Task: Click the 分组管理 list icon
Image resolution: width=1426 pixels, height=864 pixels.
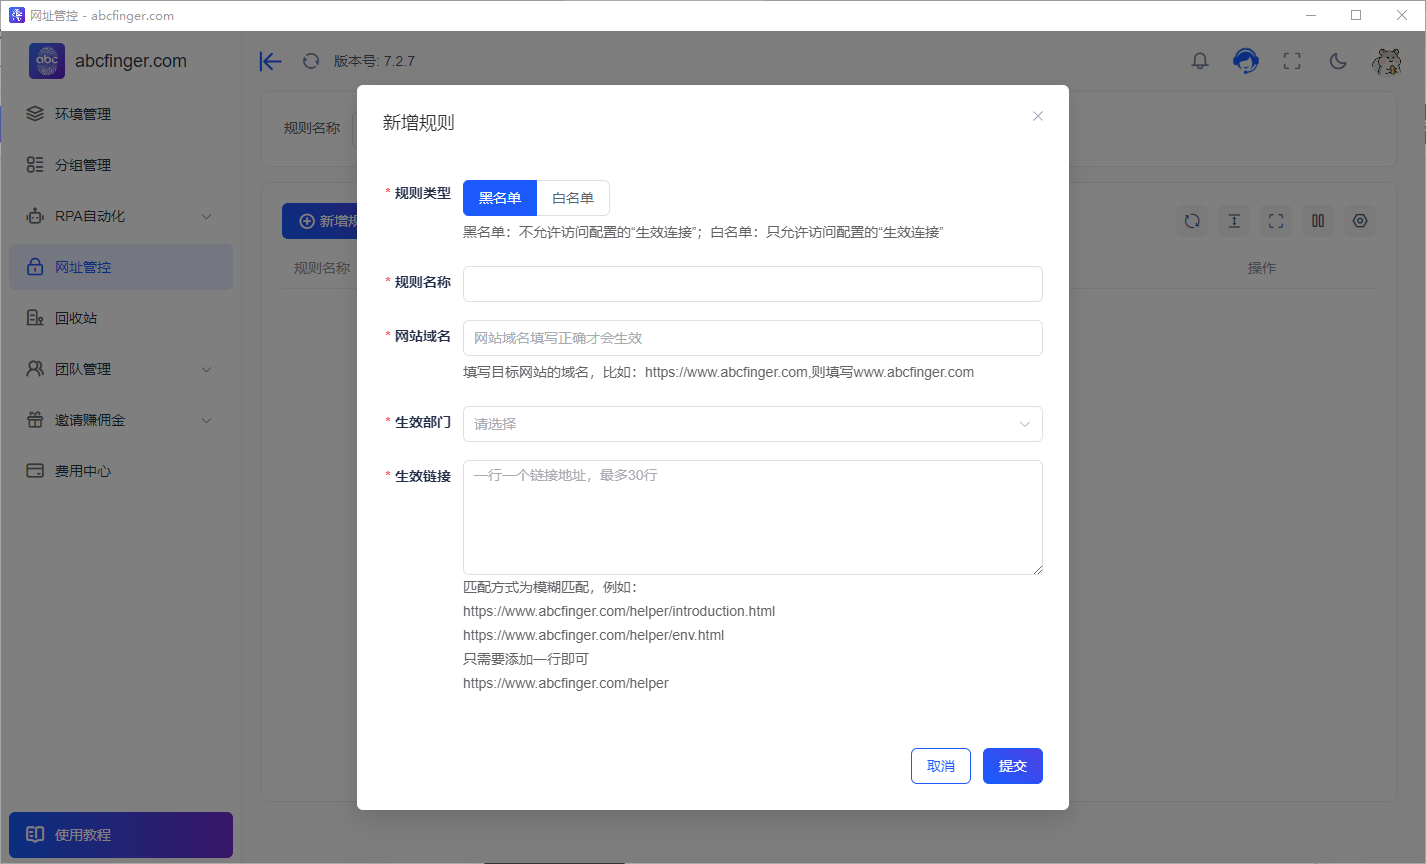Action: [x=35, y=165]
